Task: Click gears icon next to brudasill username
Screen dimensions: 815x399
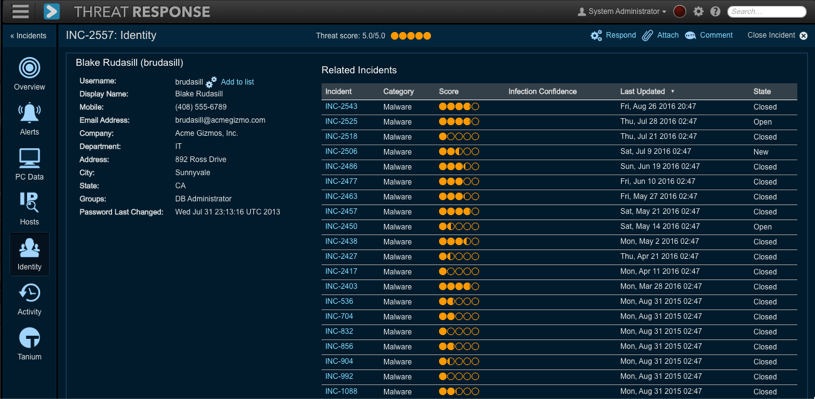Action: click(x=211, y=82)
